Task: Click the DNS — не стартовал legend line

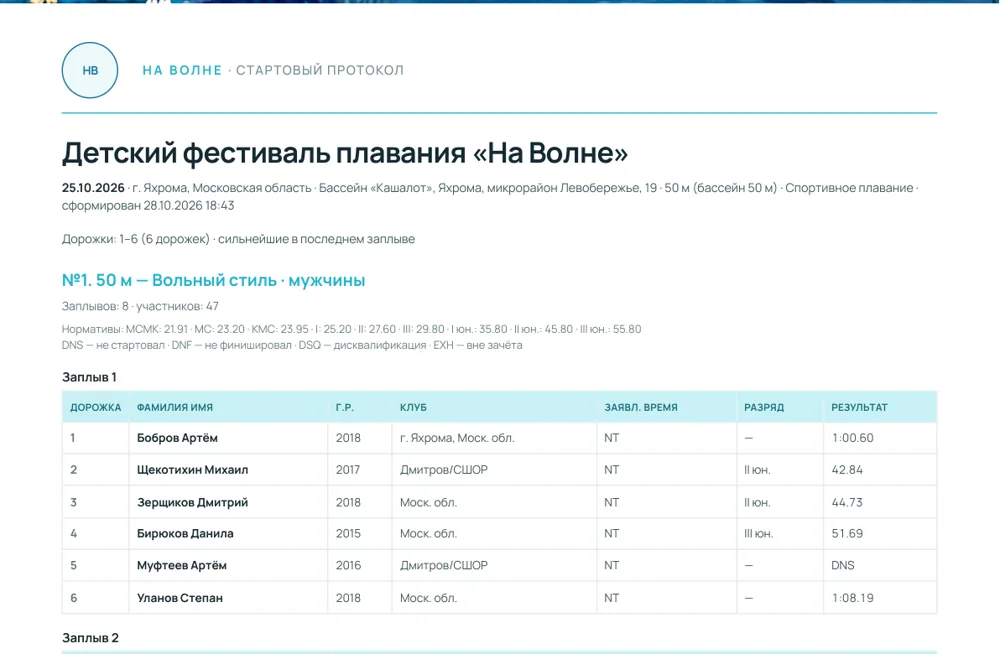Action: coord(292,345)
